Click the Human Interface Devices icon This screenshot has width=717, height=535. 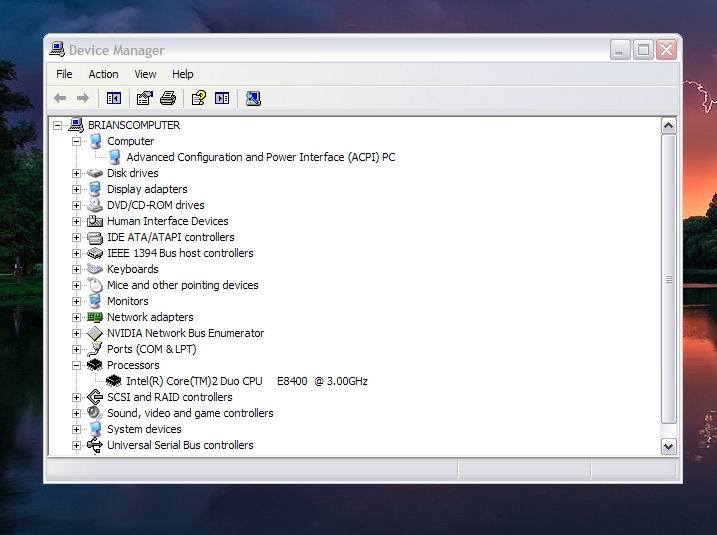click(95, 221)
